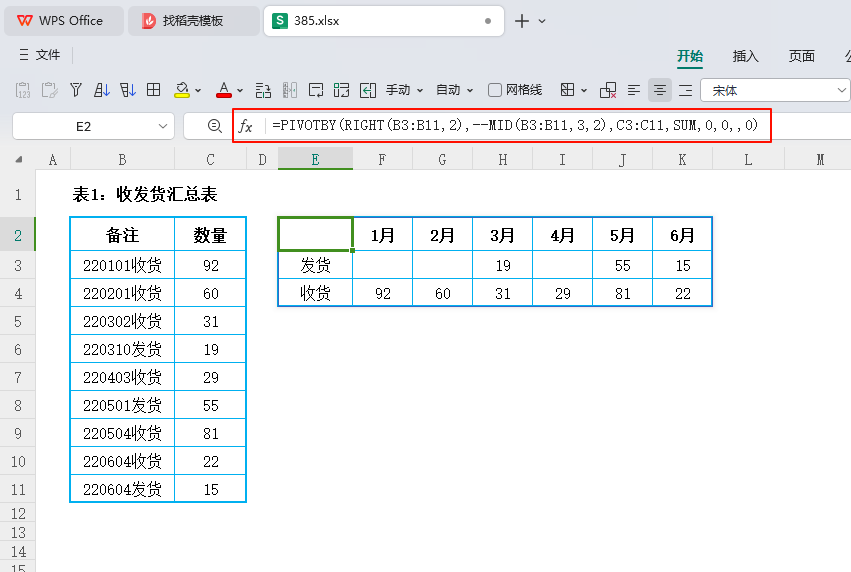The width and height of the screenshot is (851, 572).
Task: Click the zoom magnifier beside formula bar
Action: click(x=215, y=126)
